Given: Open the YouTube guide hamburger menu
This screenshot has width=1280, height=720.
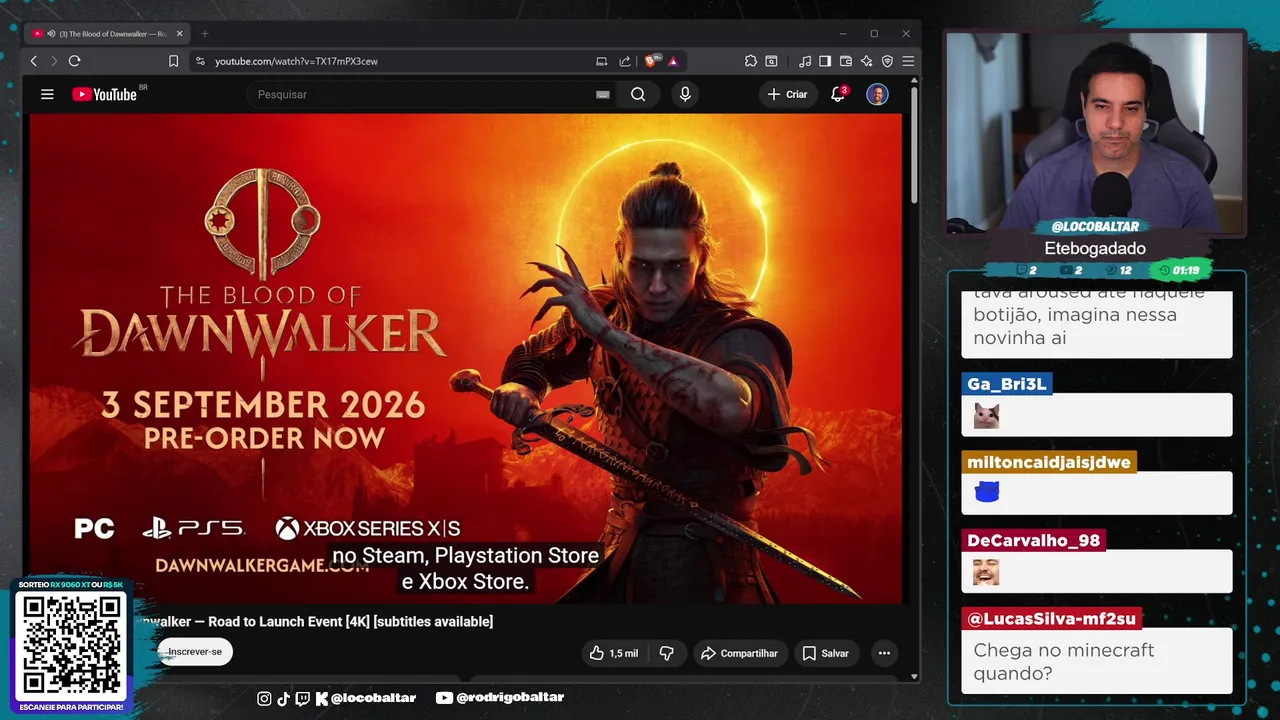Looking at the screenshot, I should (x=47, y=94).
